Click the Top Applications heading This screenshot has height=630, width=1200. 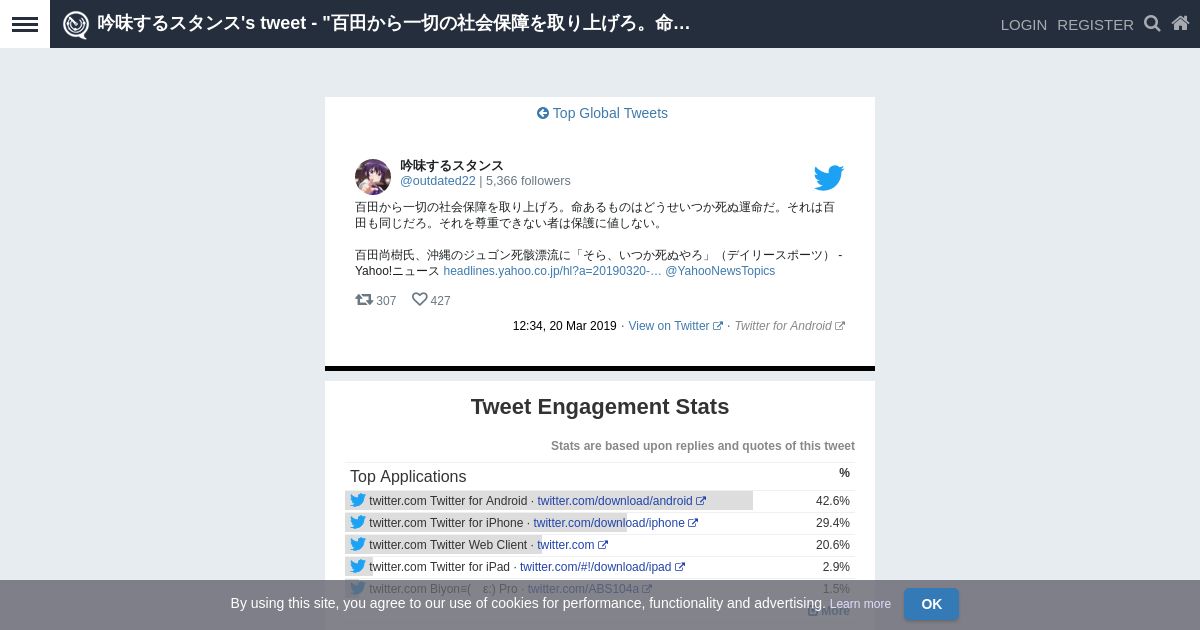tap(408, 477)
